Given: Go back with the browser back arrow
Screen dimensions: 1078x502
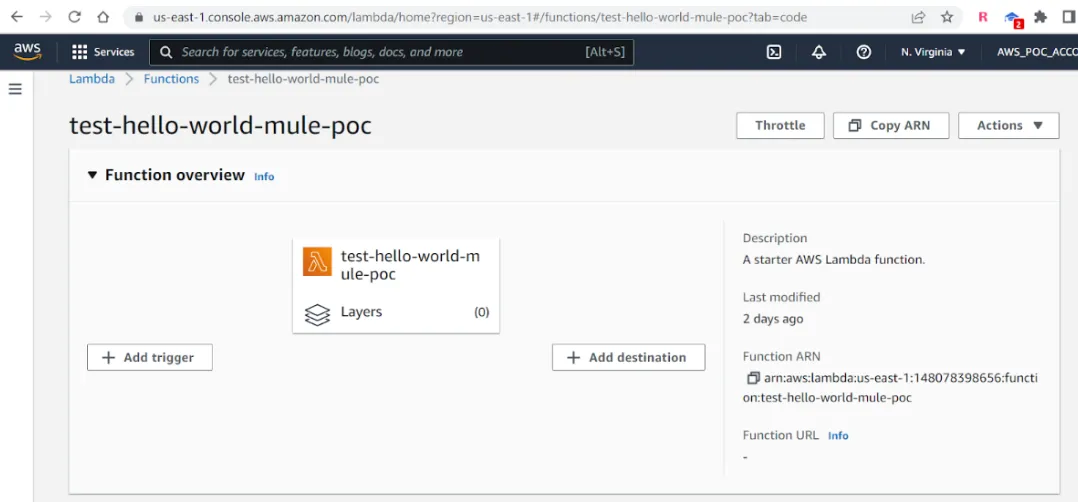Looking at the screenshot, I should (16, 17).
